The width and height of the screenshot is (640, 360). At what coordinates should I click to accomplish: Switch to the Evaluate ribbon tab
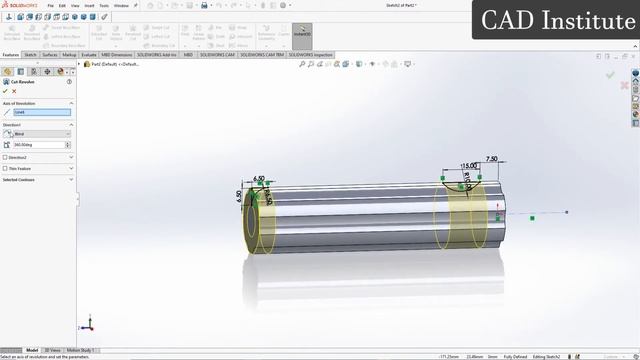pyautogui.click(x=89, y=55)
